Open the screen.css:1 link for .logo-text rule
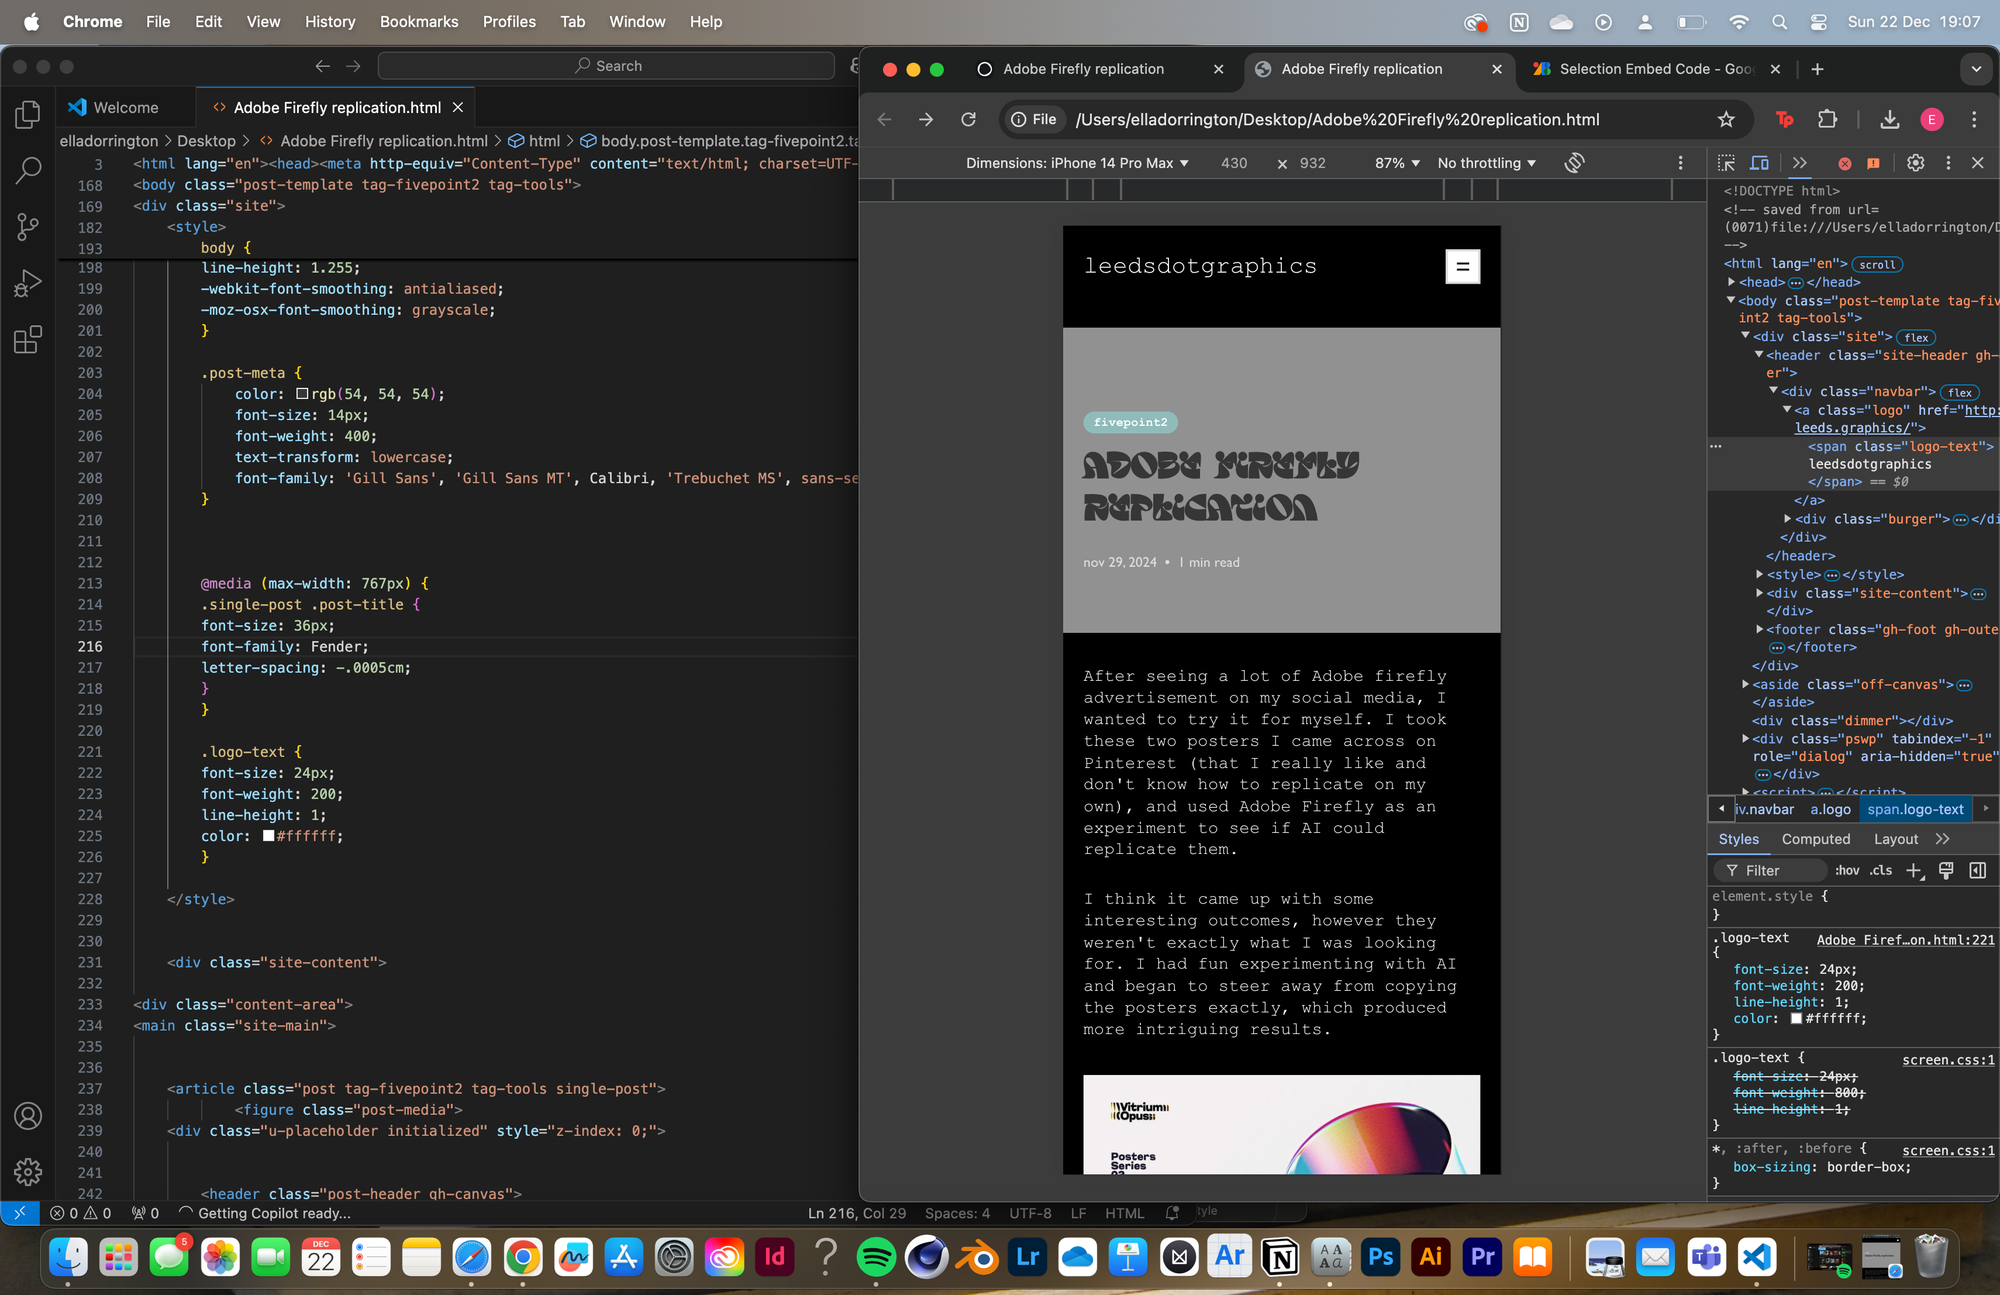Viewport: 2000px width, 1295px height. [x=1948, y=1060]
